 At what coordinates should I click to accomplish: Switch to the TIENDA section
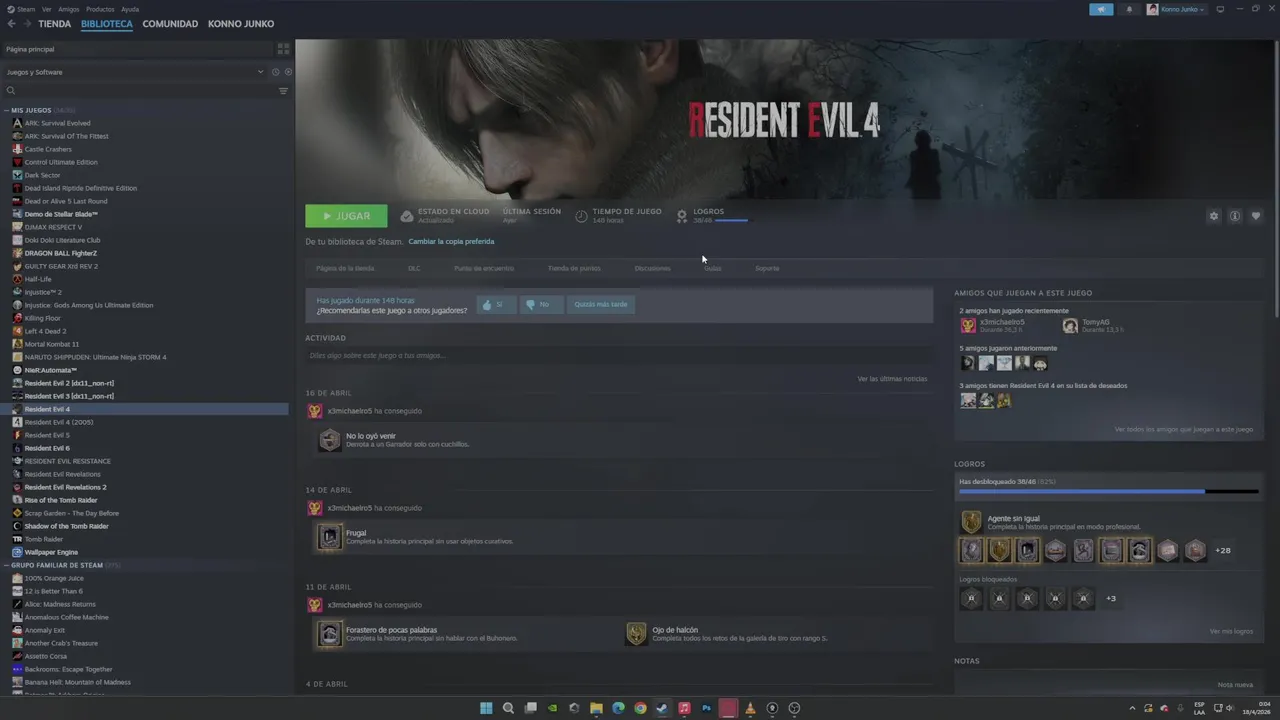tap(55, 23)
